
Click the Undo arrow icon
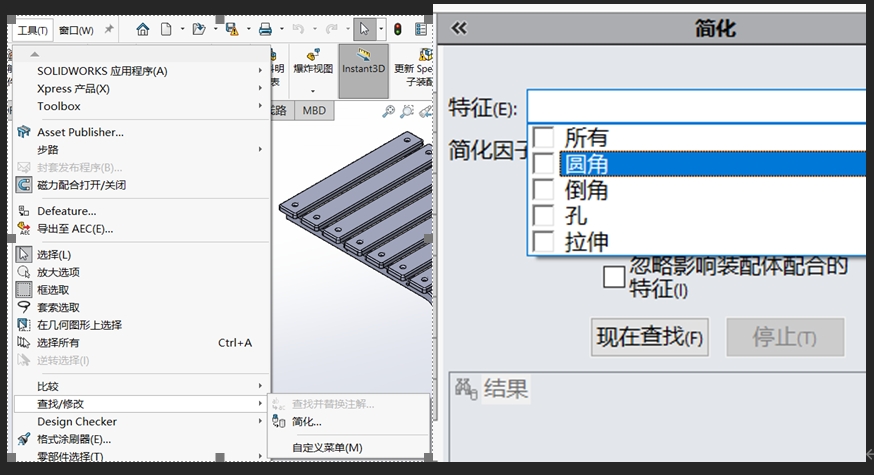298,29
